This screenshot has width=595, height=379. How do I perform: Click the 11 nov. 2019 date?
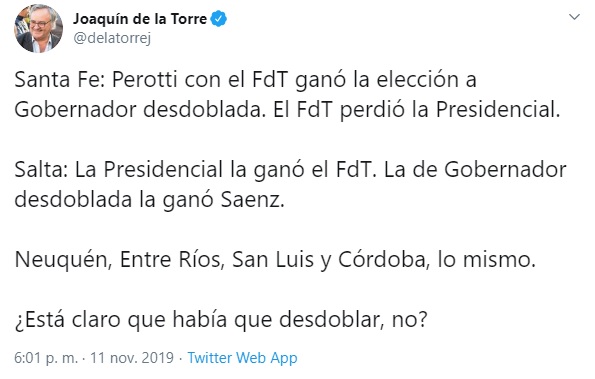coord(132,358)
